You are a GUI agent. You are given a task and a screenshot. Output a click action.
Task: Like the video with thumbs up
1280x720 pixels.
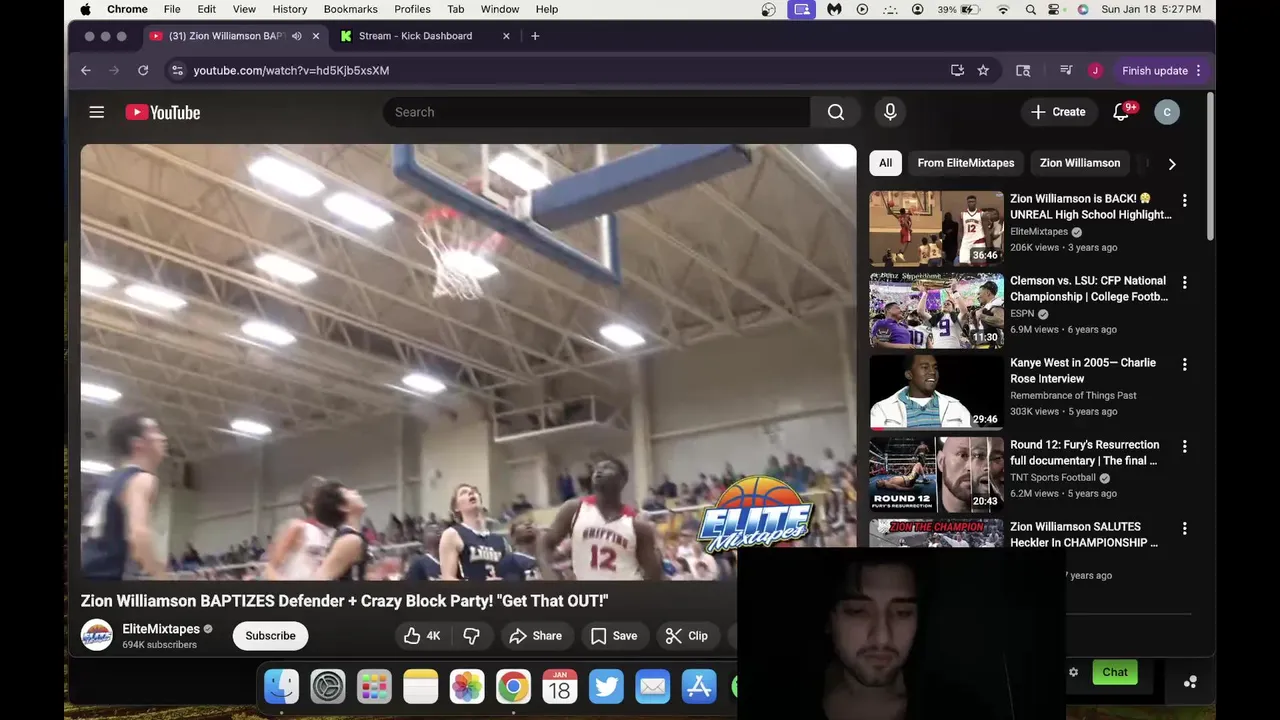pos(422,636)
